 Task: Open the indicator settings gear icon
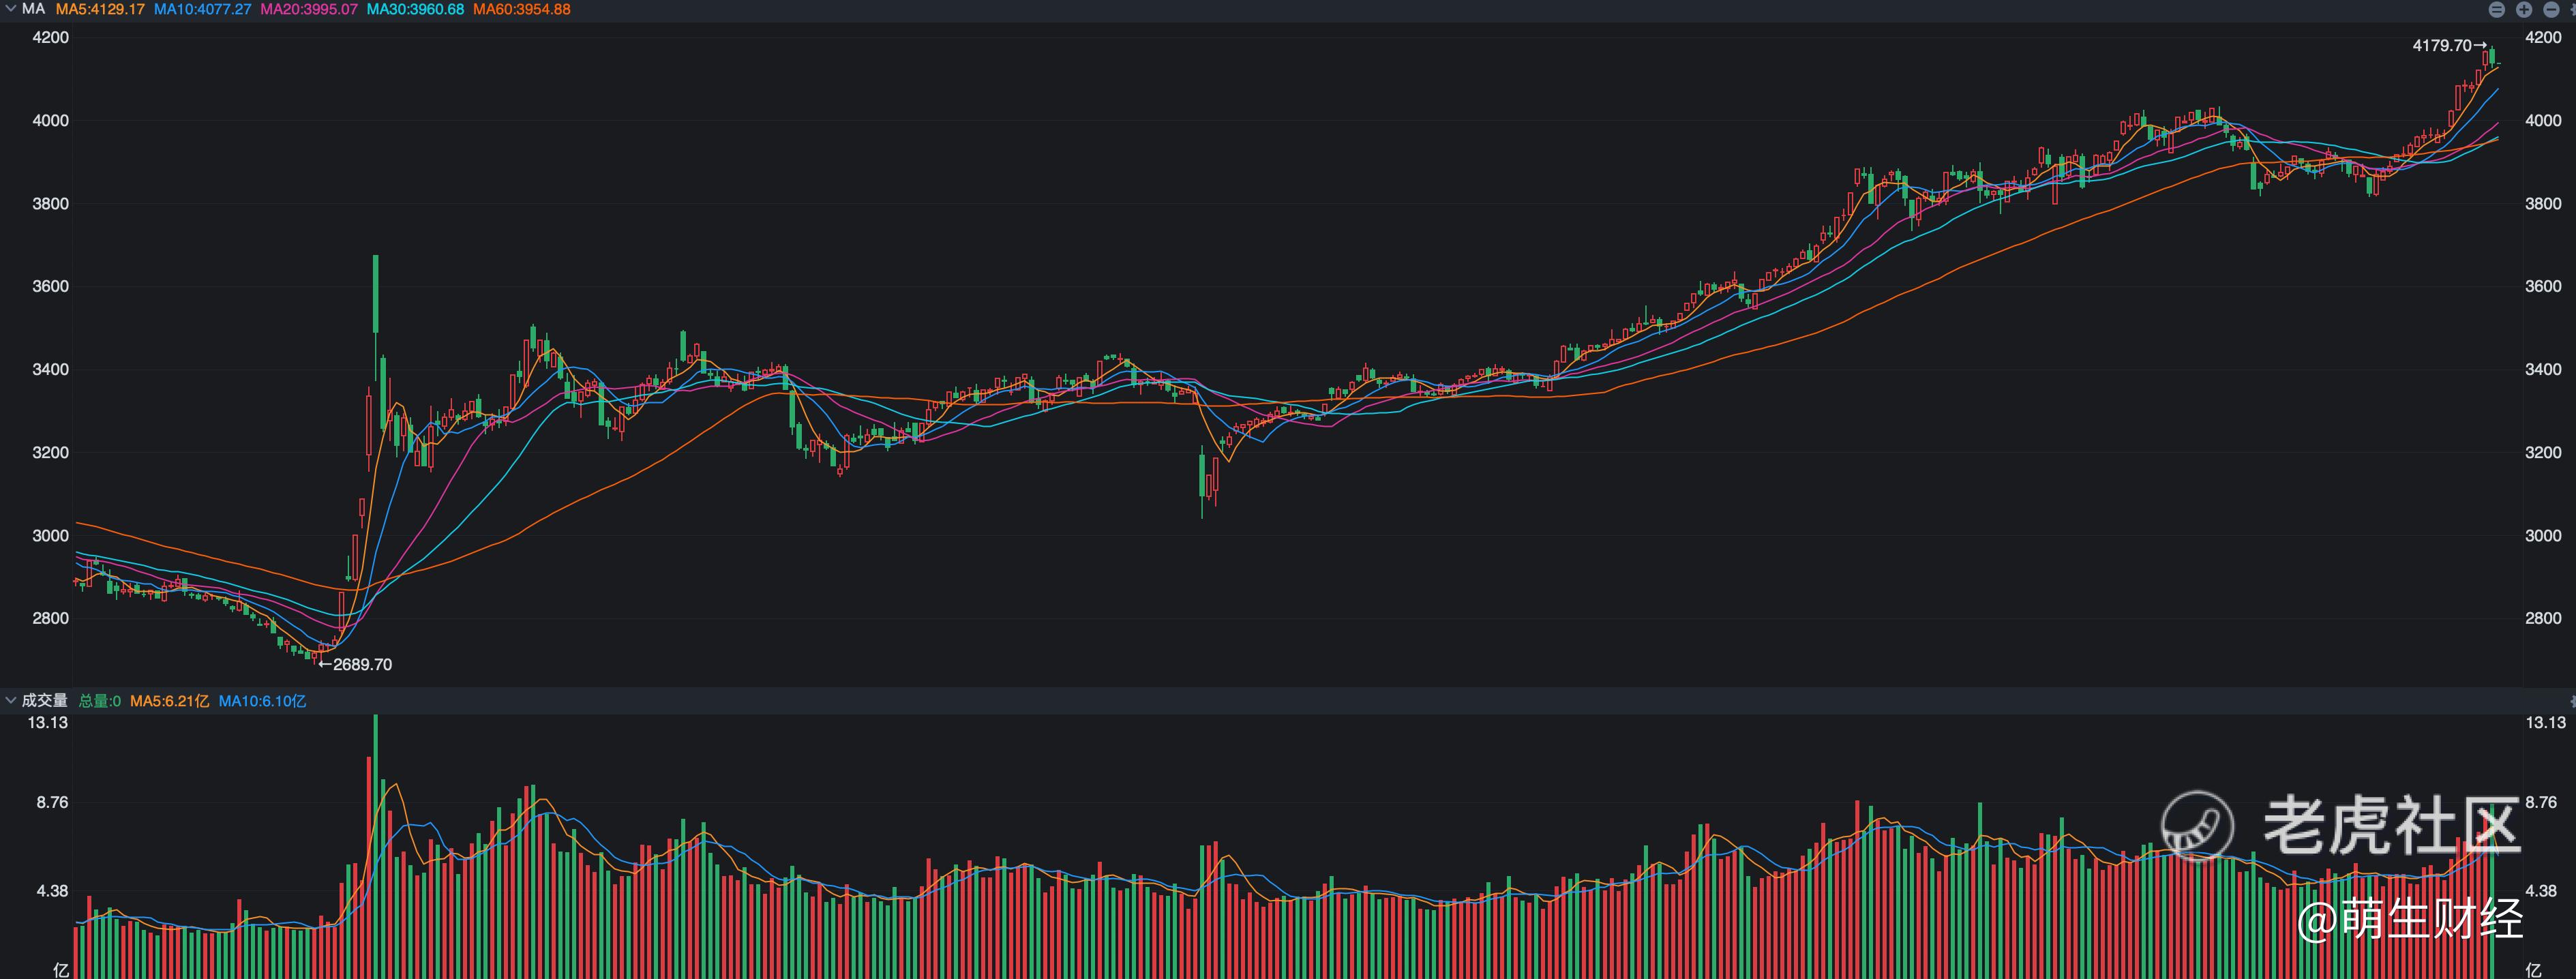[x=2573, y=10]
